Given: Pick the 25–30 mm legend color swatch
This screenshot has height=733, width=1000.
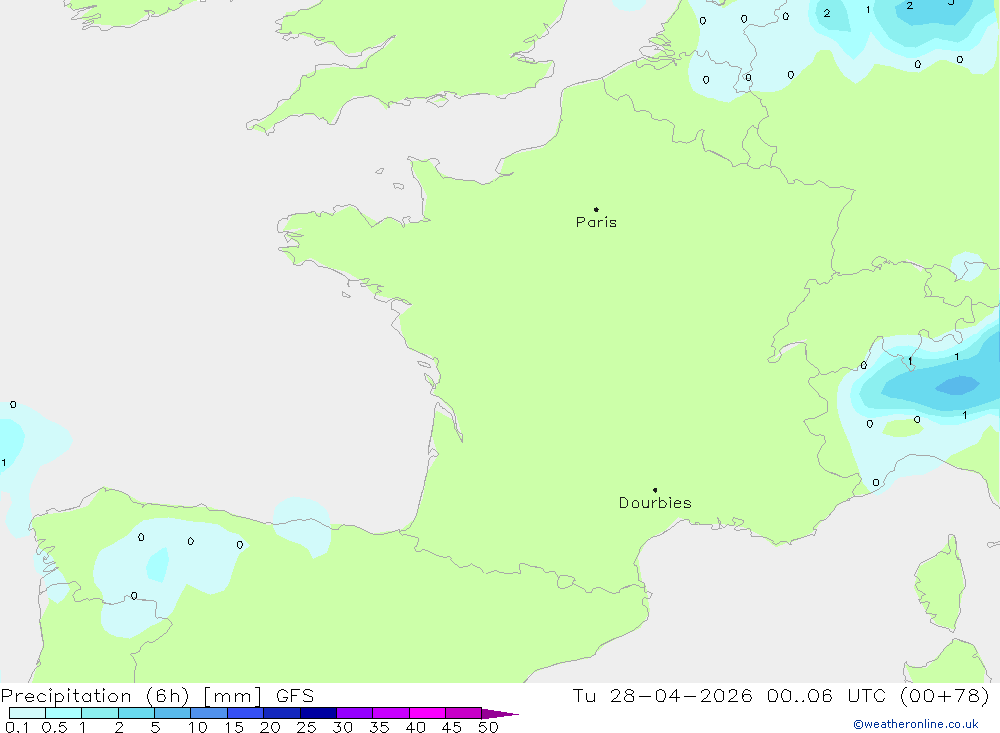Looking at the screenshot, I should (318, 713).
